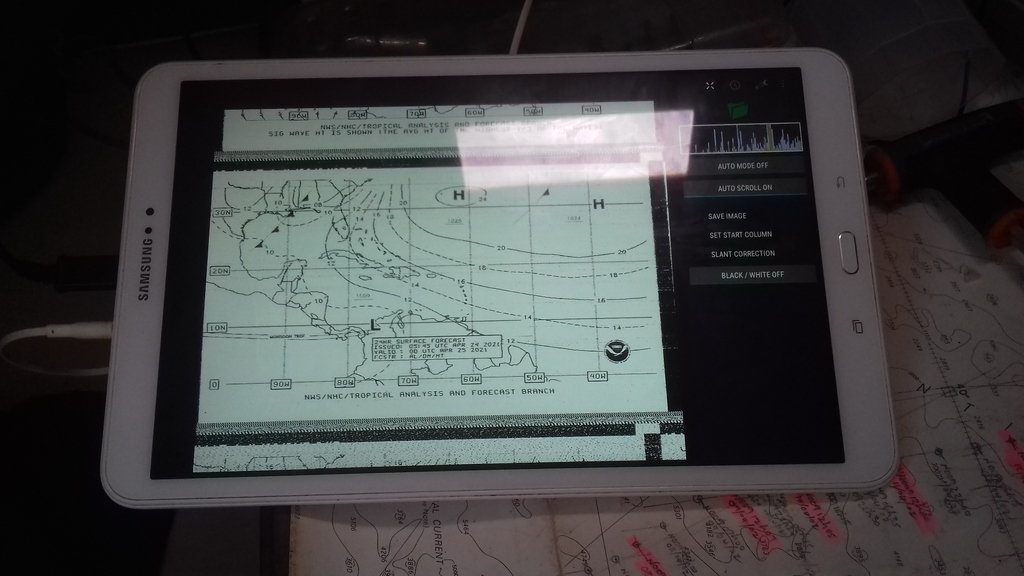This screenshot has width=1024, height=576.
Task: Tap the fullscreen arrows icon
Action: coord(710,86)
